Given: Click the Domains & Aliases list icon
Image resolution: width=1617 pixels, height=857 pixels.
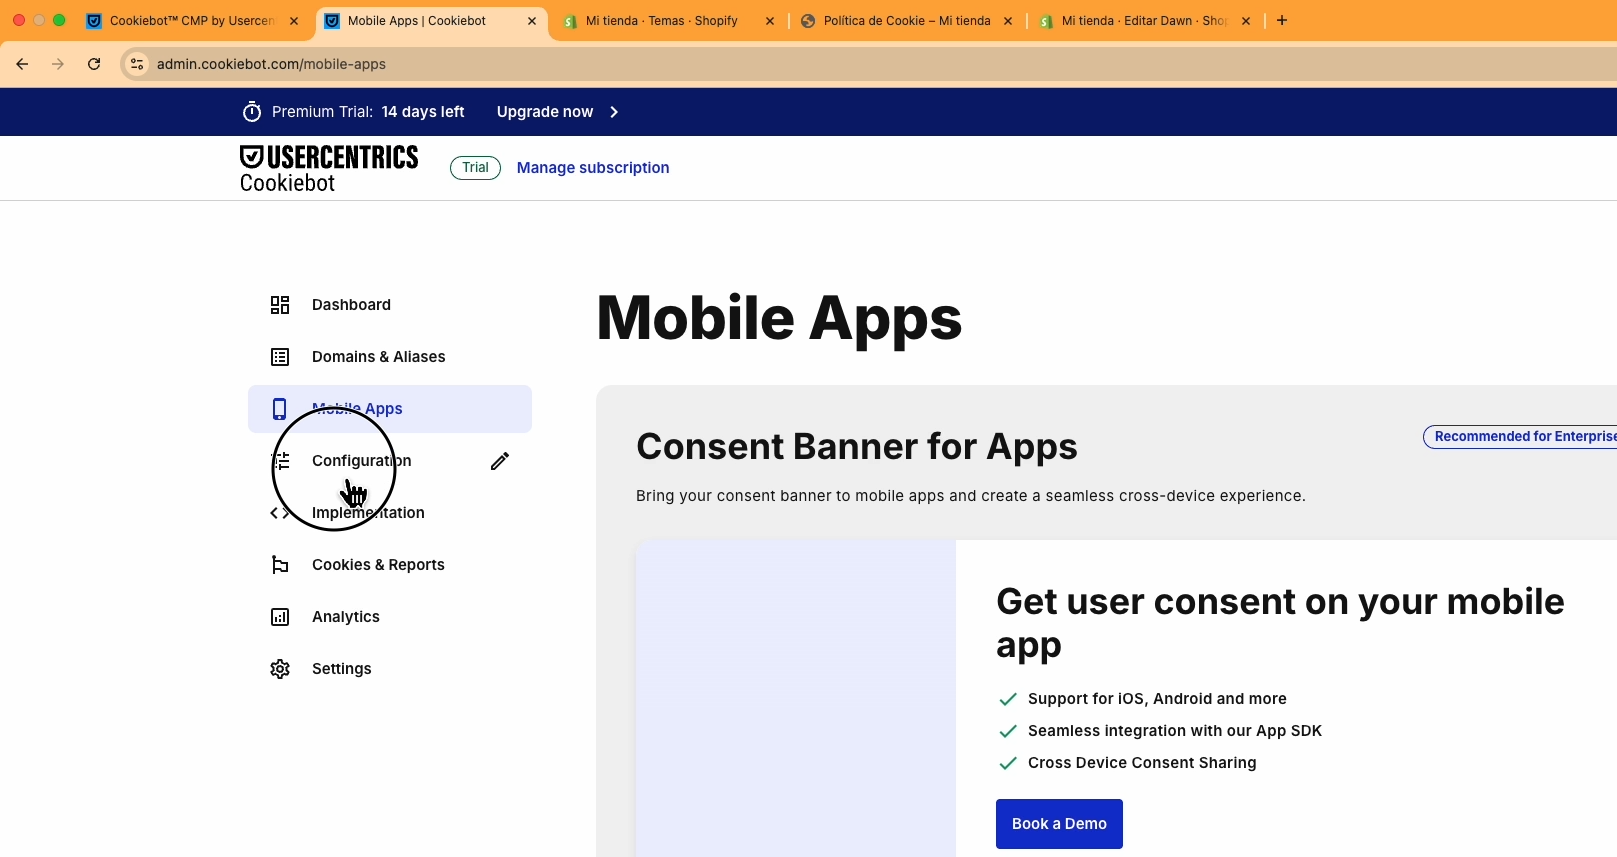Looking at the screenshot, I should click(280, 357).
